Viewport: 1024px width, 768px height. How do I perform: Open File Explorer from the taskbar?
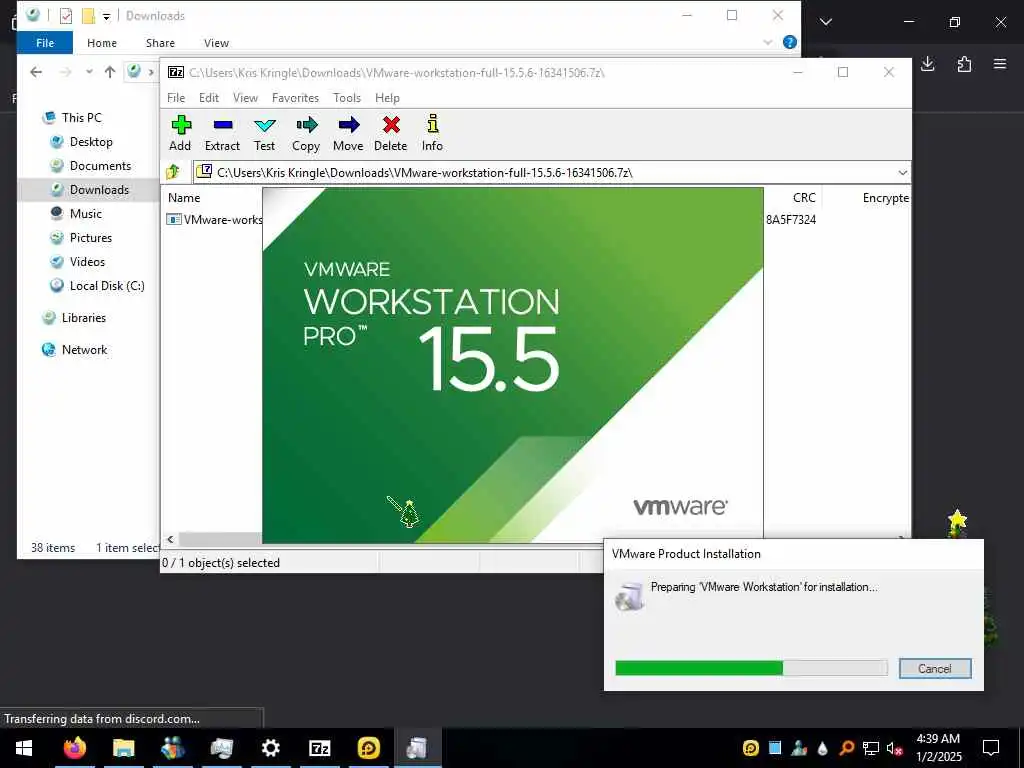pos(123,748)
